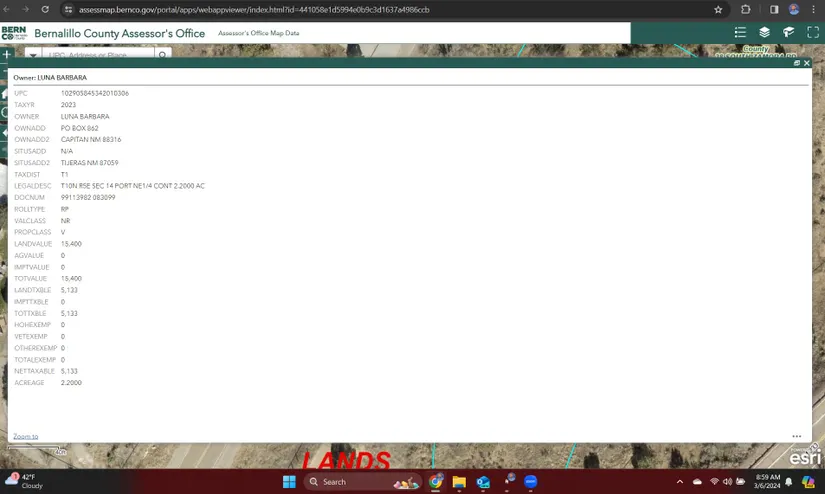
Task: Open Windows Start menu
Action: 289,482
